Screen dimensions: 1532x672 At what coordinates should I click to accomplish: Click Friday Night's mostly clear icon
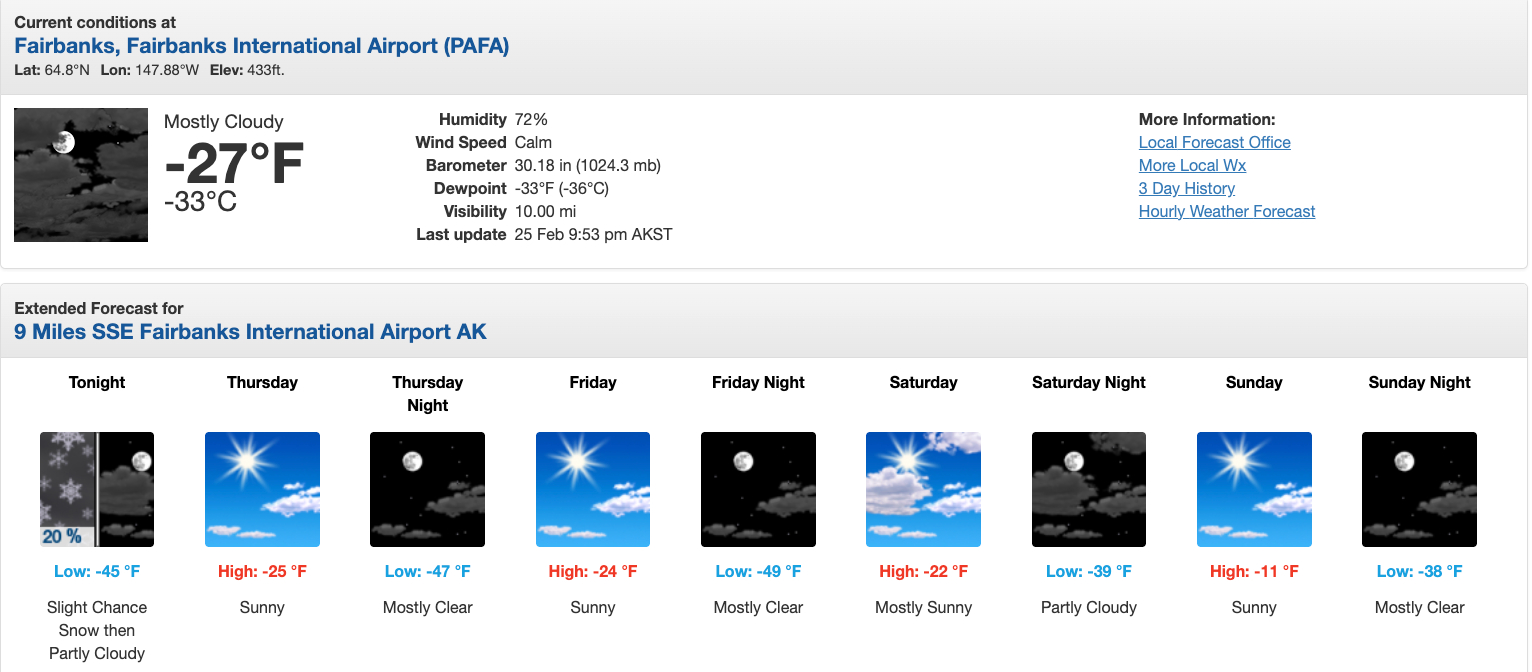[x=758, y=489]
